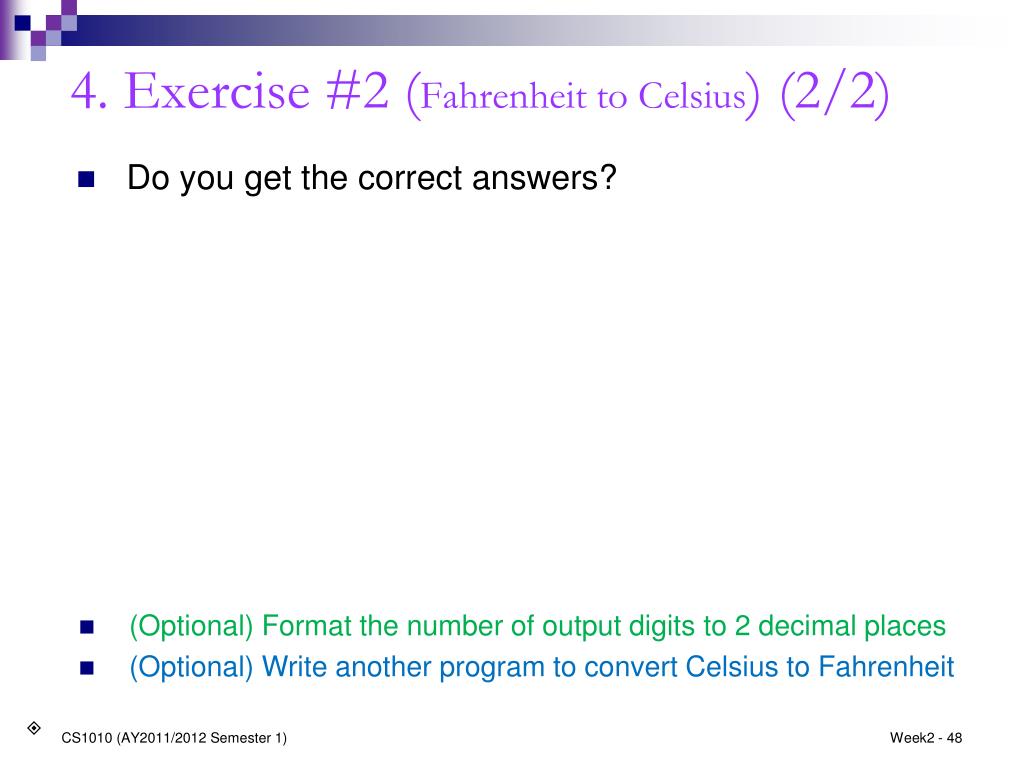Screen dimensions: 1024x768
Task: Select the "4. Exercise #2" slide title
Action: coord(230,91)
